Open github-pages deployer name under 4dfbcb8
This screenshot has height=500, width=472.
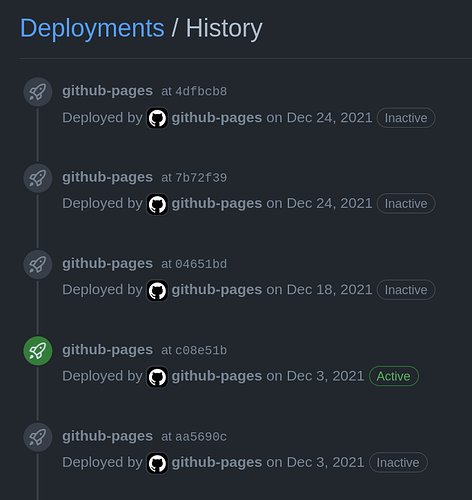pos(217,118)
